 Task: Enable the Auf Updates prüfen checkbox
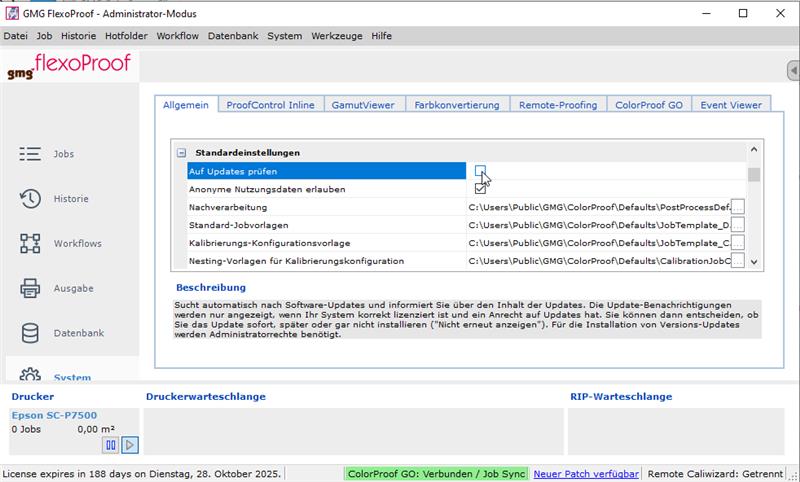click(480, 171)
